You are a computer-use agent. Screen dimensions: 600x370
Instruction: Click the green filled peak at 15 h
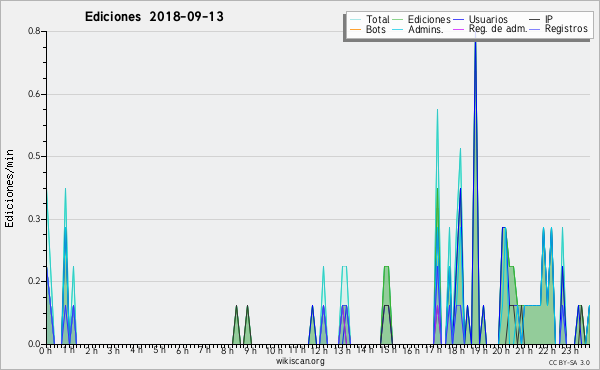(x=386, y=306)
